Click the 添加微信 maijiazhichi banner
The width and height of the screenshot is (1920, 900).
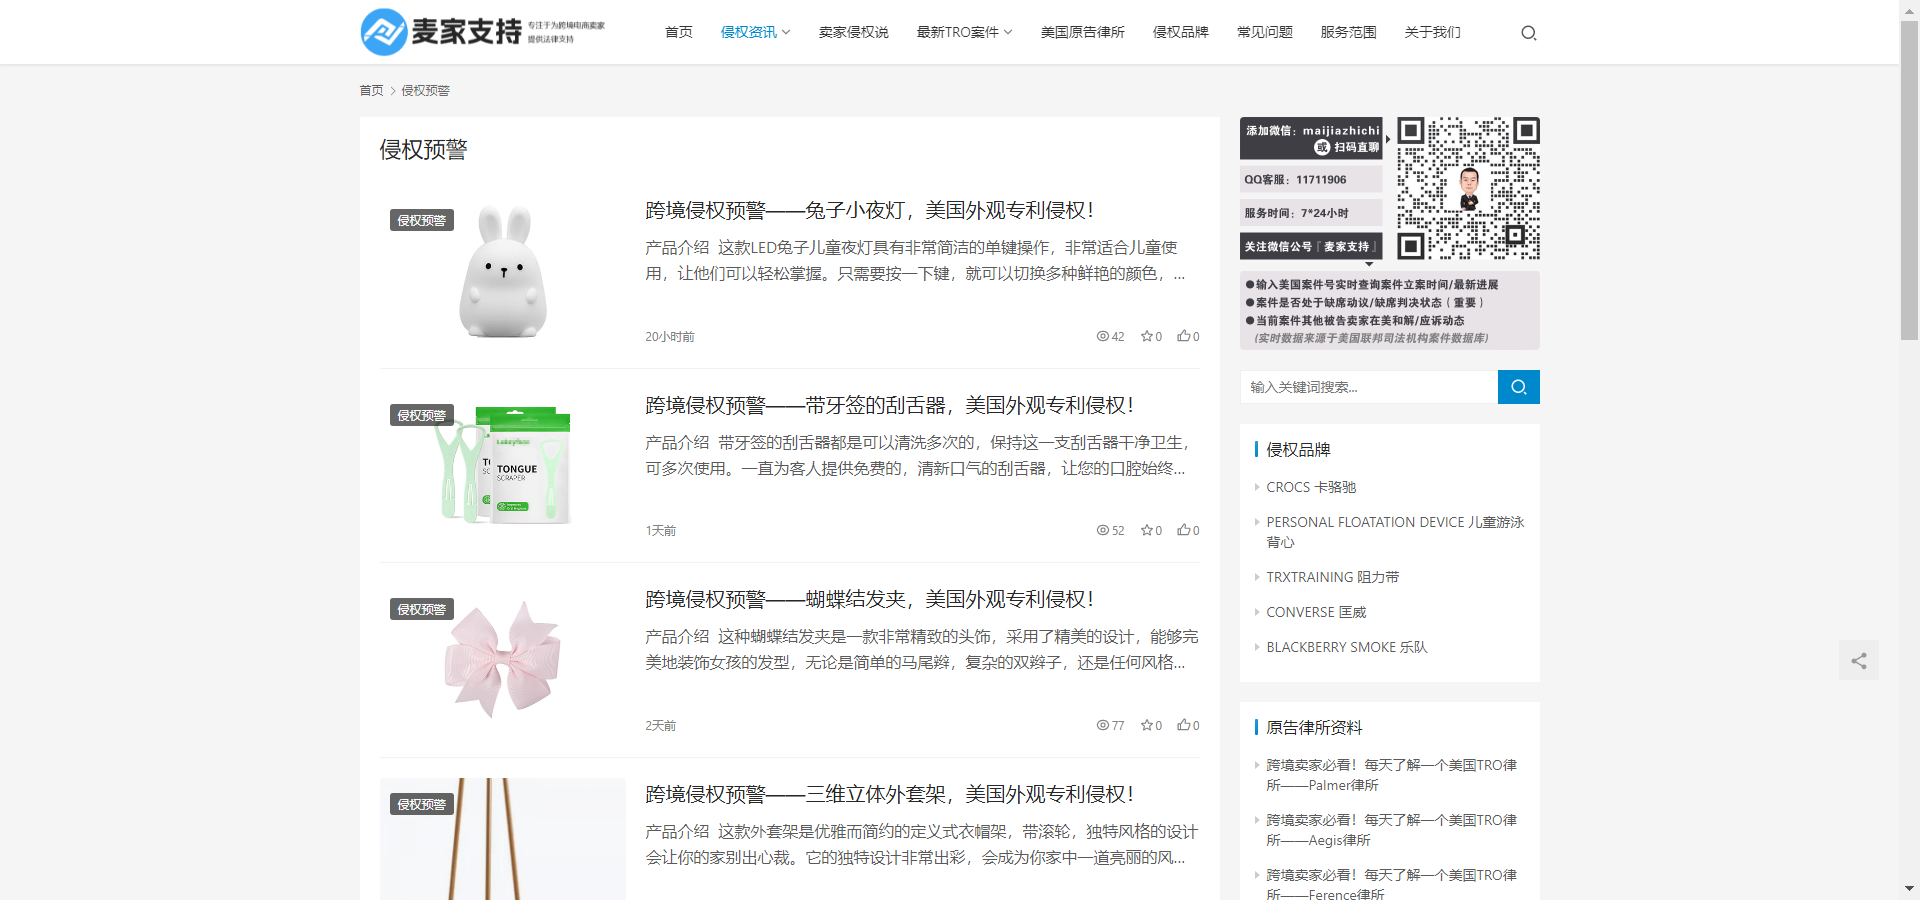1311,138
